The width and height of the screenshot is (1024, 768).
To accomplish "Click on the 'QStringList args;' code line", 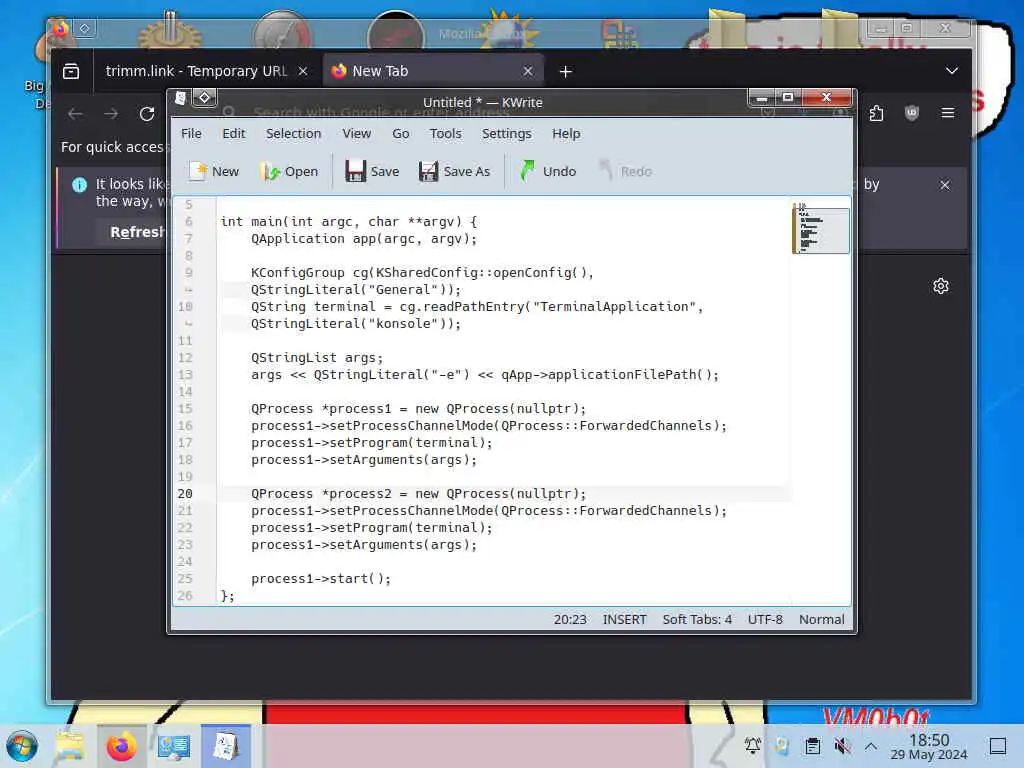I will [x=317, y=358].
